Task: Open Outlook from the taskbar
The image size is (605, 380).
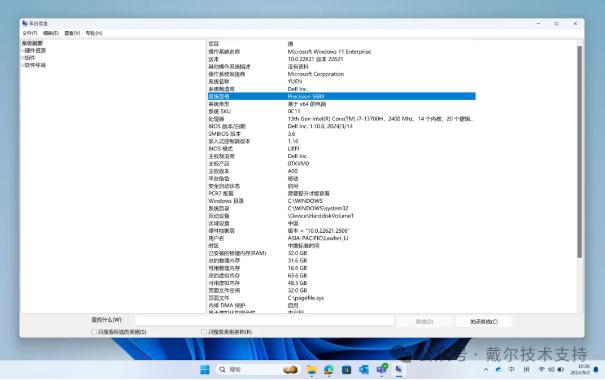Action: 363,370
